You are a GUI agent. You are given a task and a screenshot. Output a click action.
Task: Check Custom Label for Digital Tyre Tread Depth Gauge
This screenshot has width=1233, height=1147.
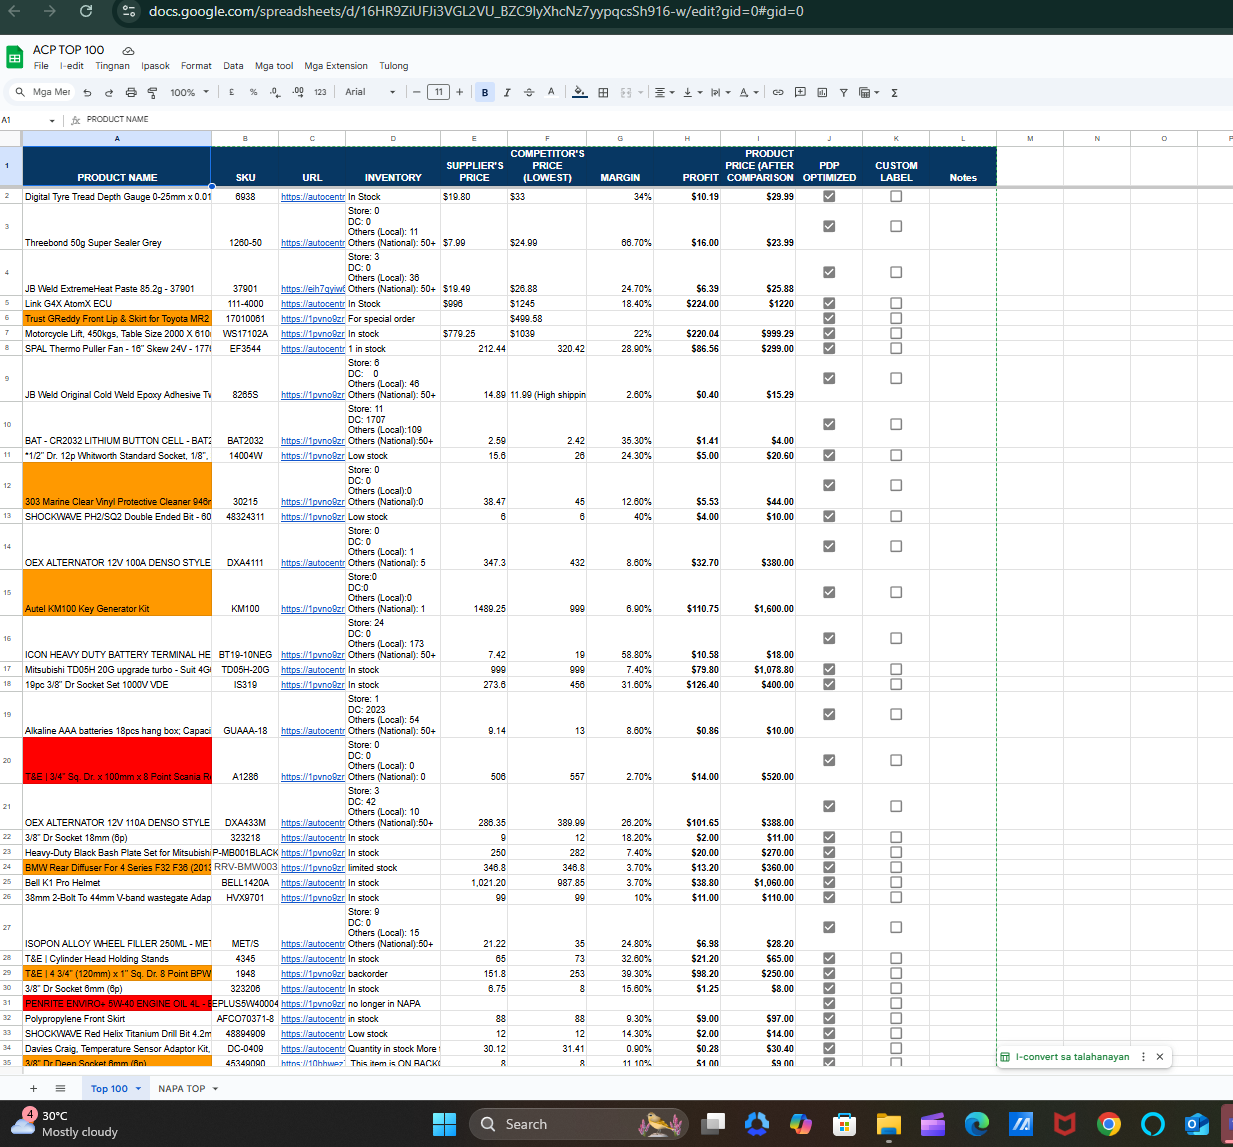pos(896,196)
